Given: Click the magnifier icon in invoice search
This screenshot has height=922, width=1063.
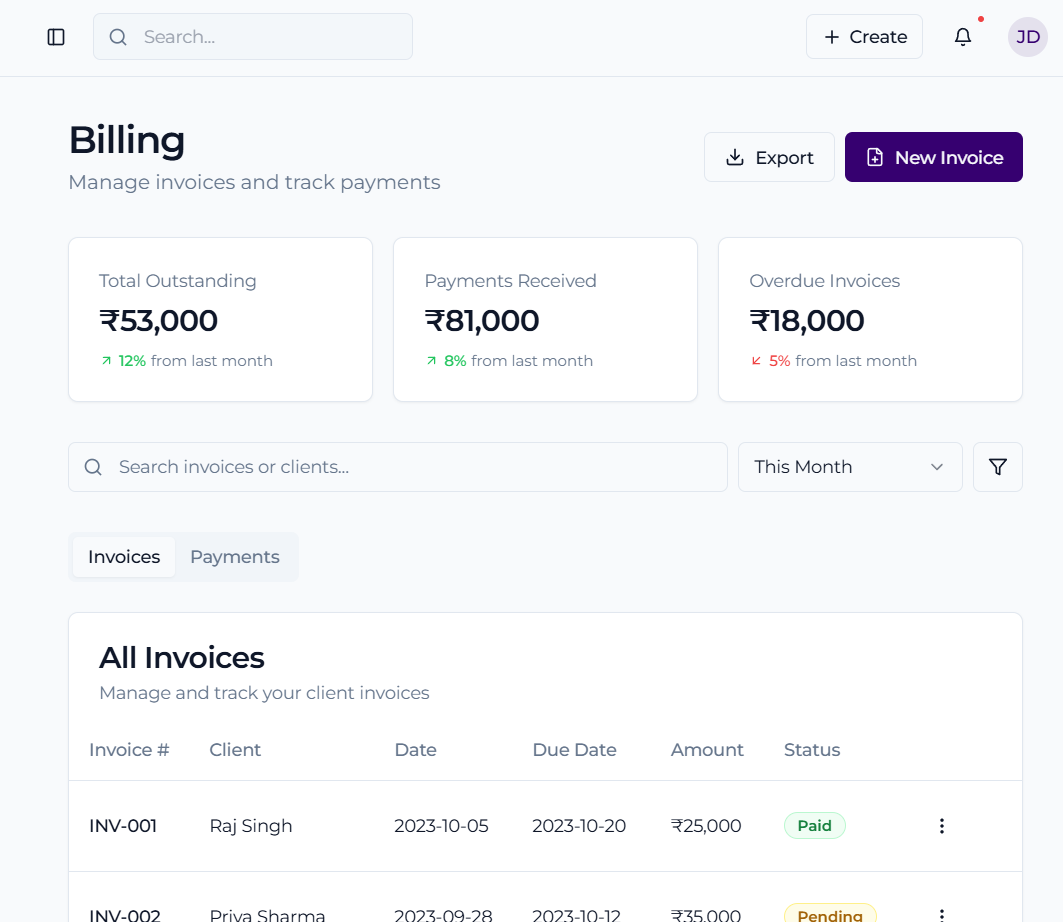Looking at the screenshot, I should [x=93, y=467].
